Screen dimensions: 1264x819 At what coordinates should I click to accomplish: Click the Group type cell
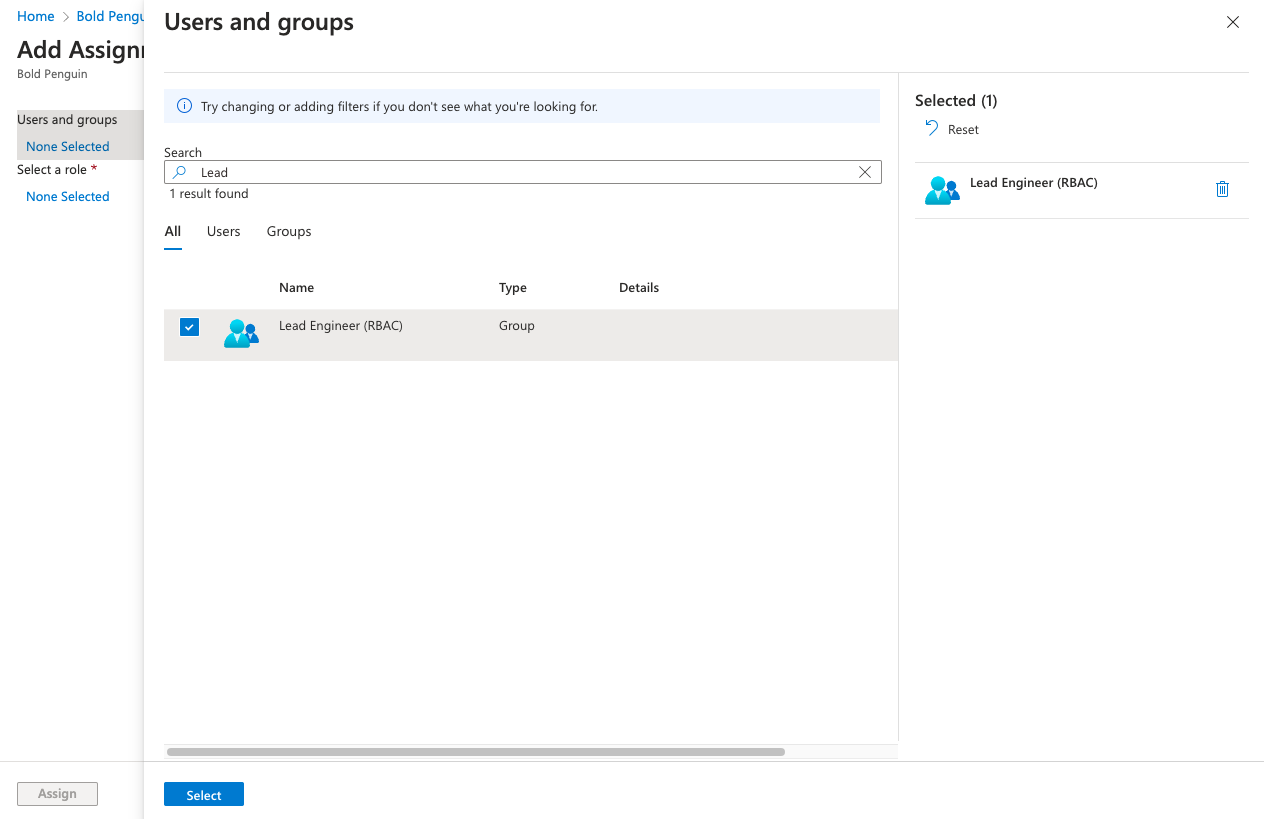[x=517, y=326]
